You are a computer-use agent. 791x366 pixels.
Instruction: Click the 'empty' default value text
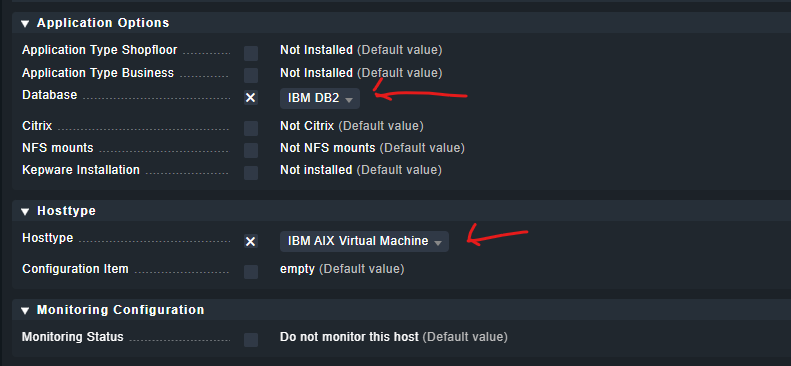[x=298, y=269]
